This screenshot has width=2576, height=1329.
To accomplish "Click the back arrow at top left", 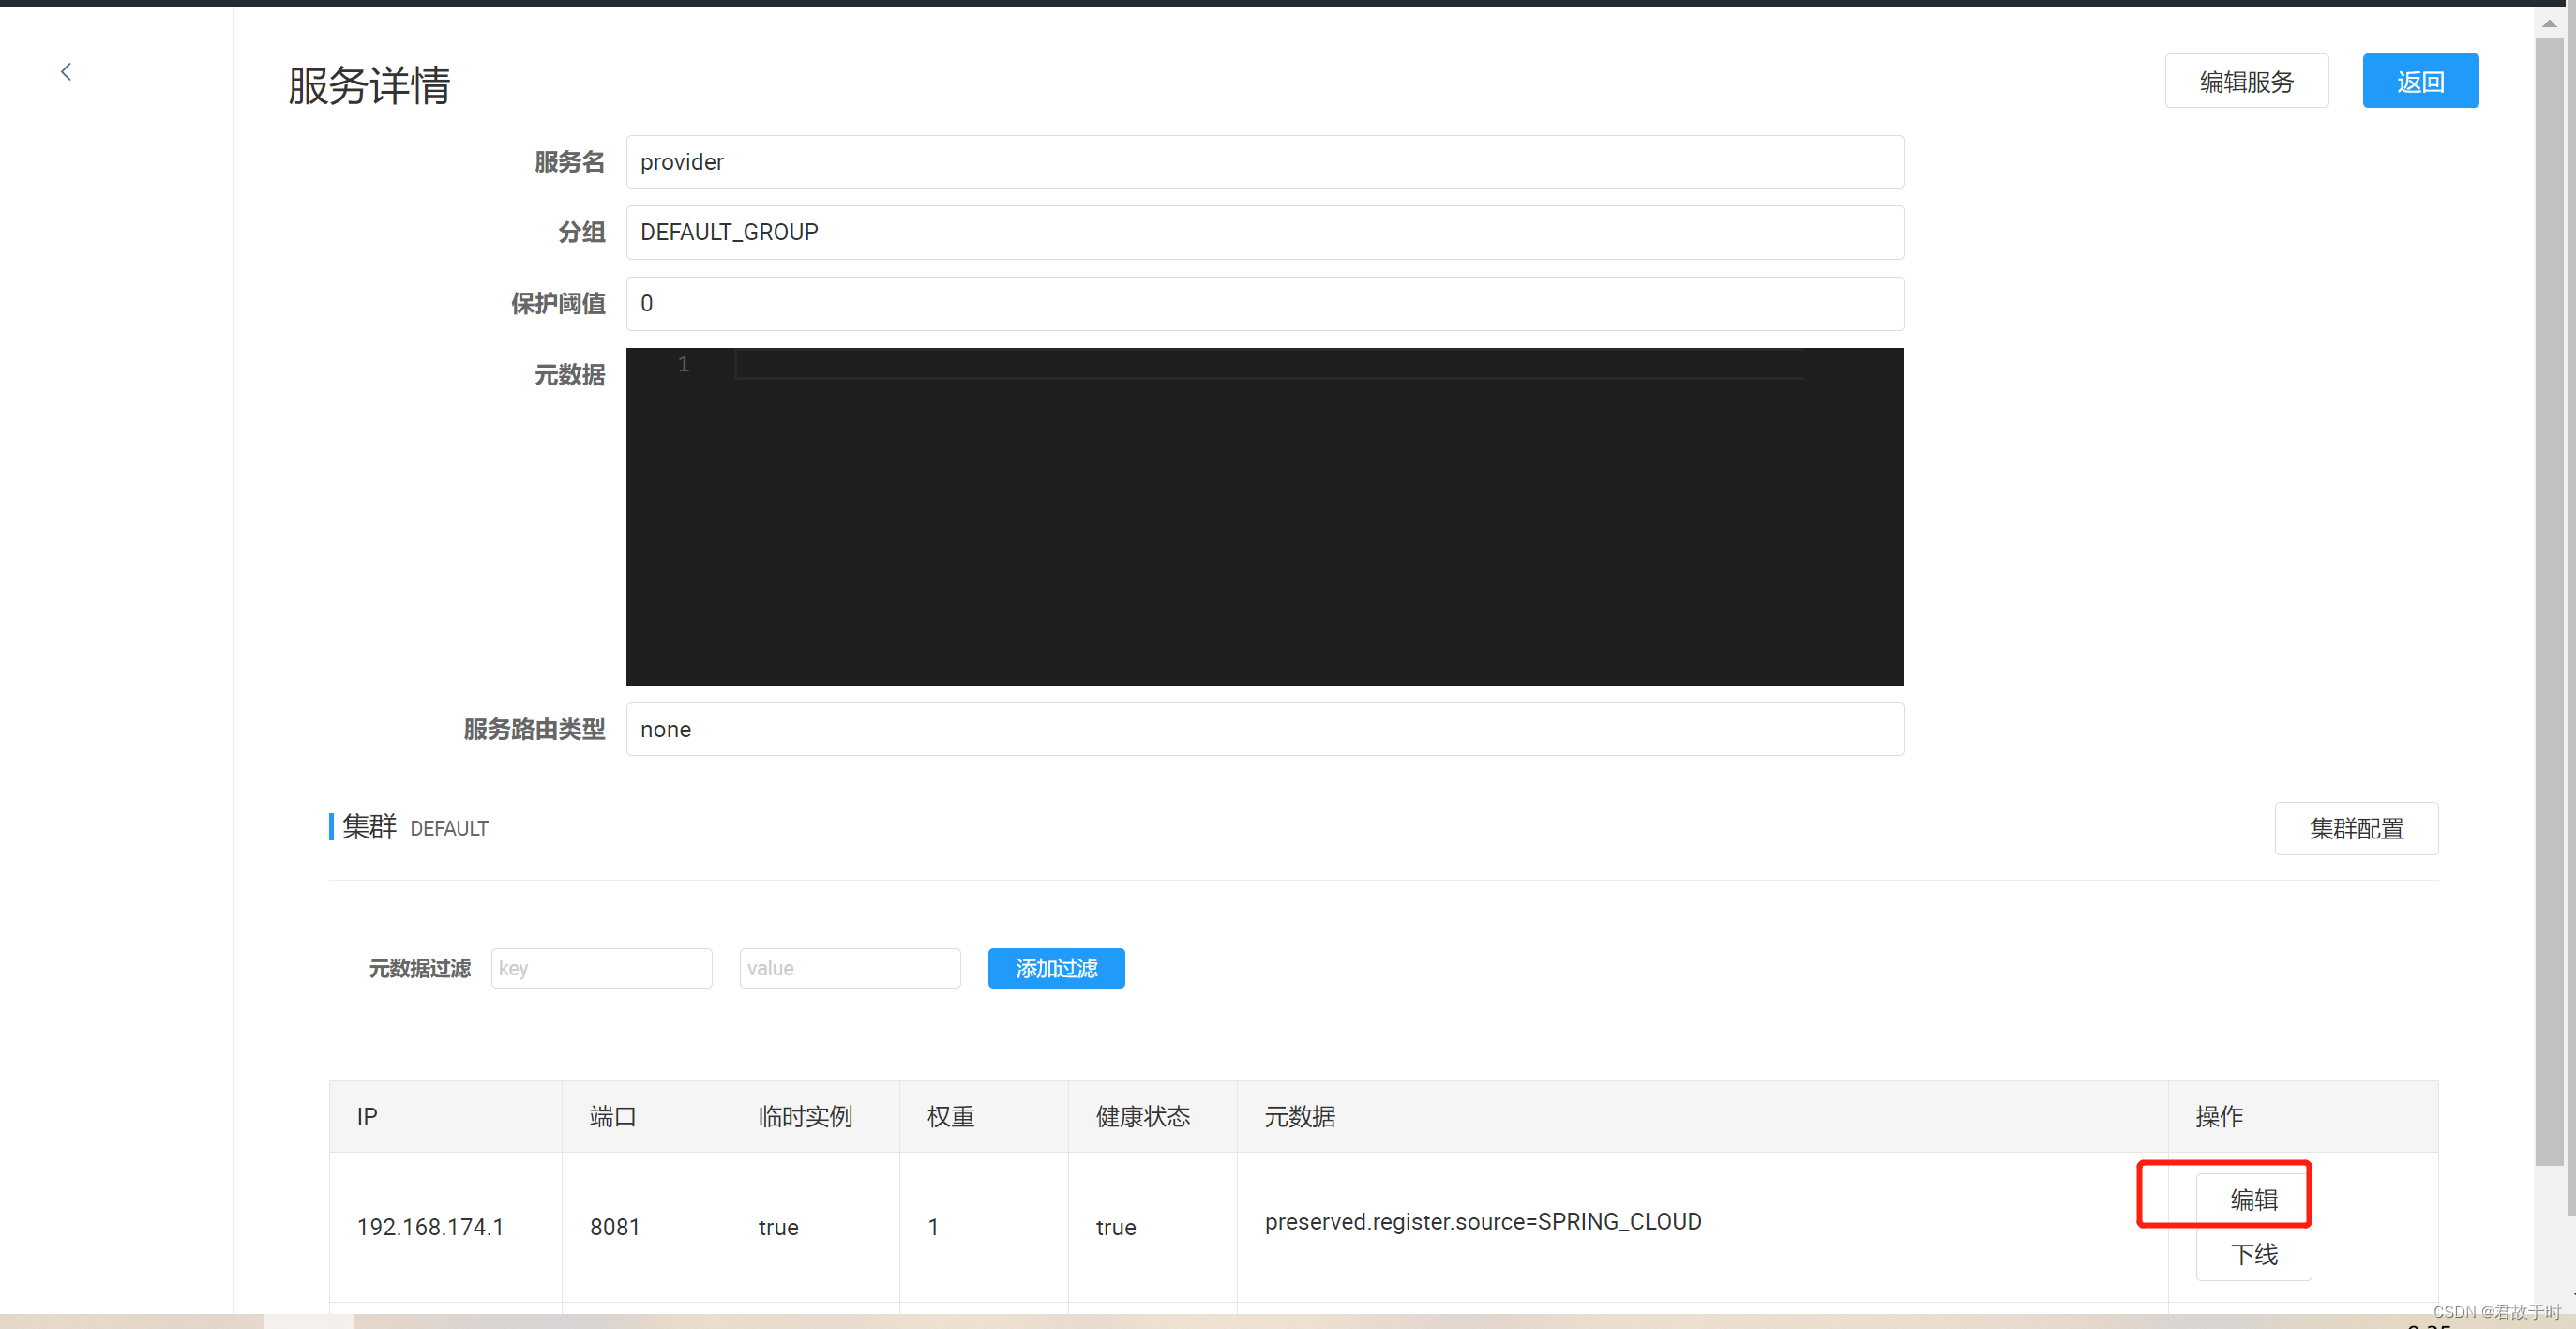I will click(x=65, y=71).
